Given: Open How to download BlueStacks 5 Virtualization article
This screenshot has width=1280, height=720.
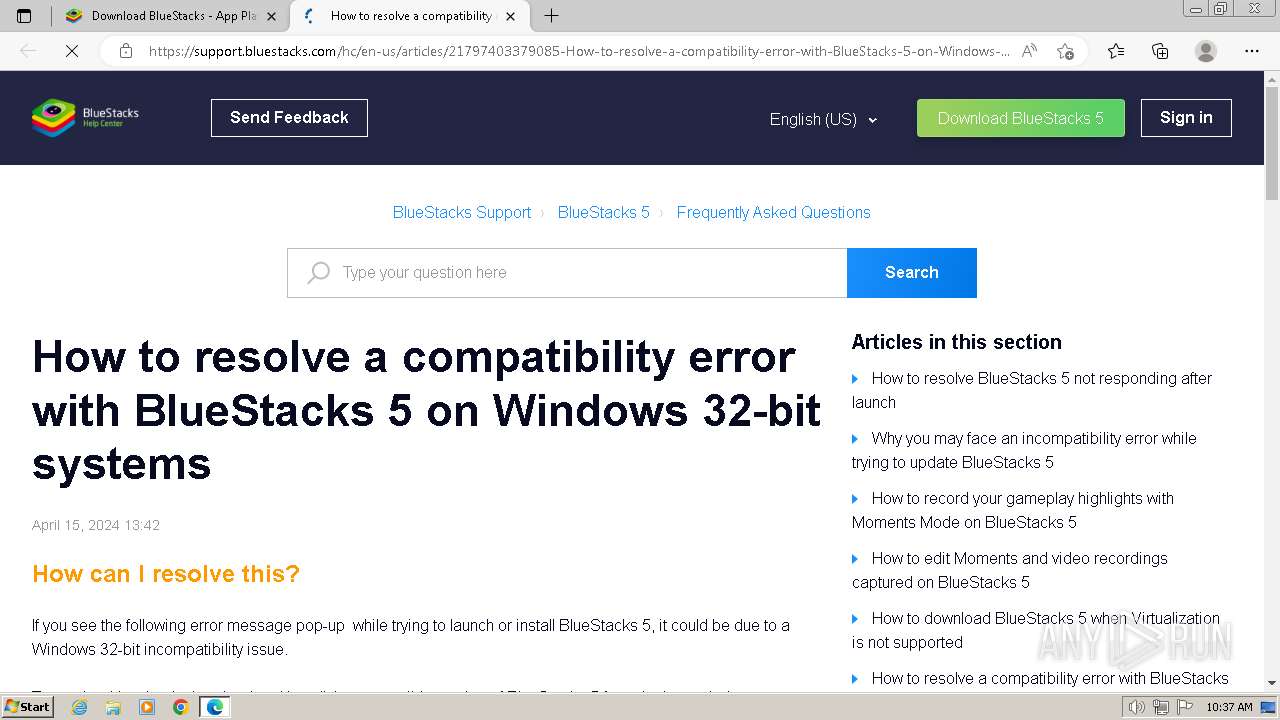Looking at the screenshot, I should click(x=1036, y=630).
